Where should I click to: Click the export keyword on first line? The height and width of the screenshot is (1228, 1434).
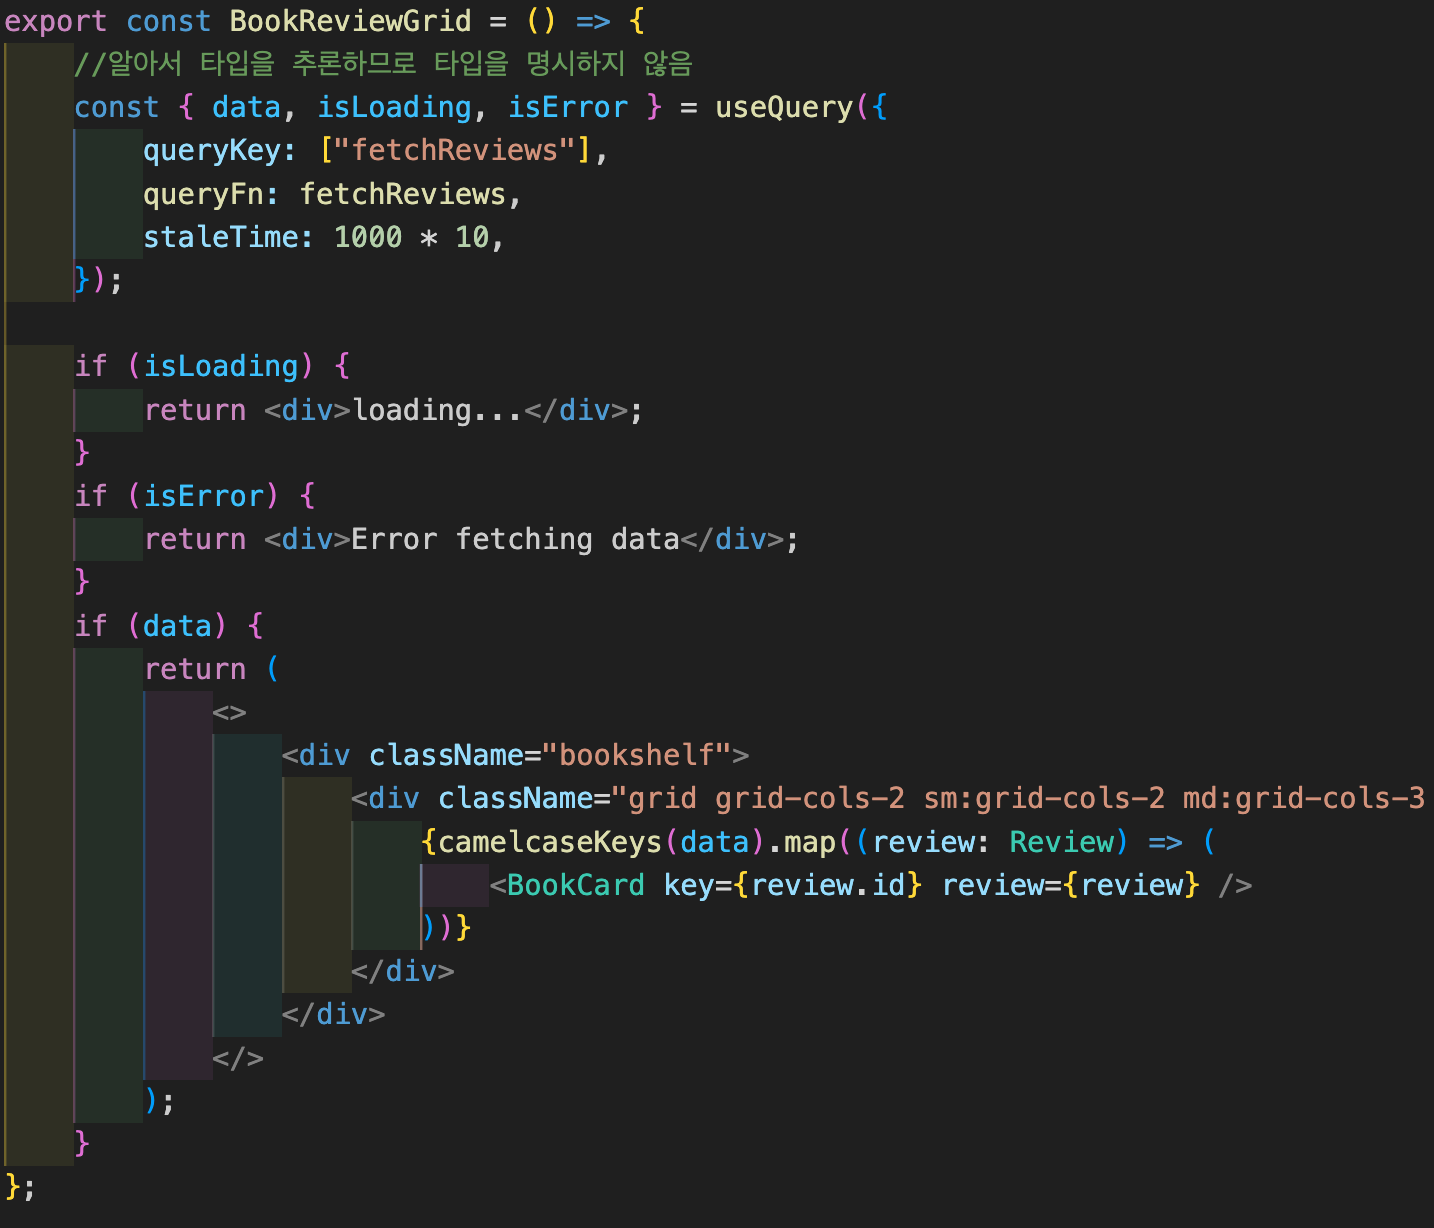[x=55, y=20]
